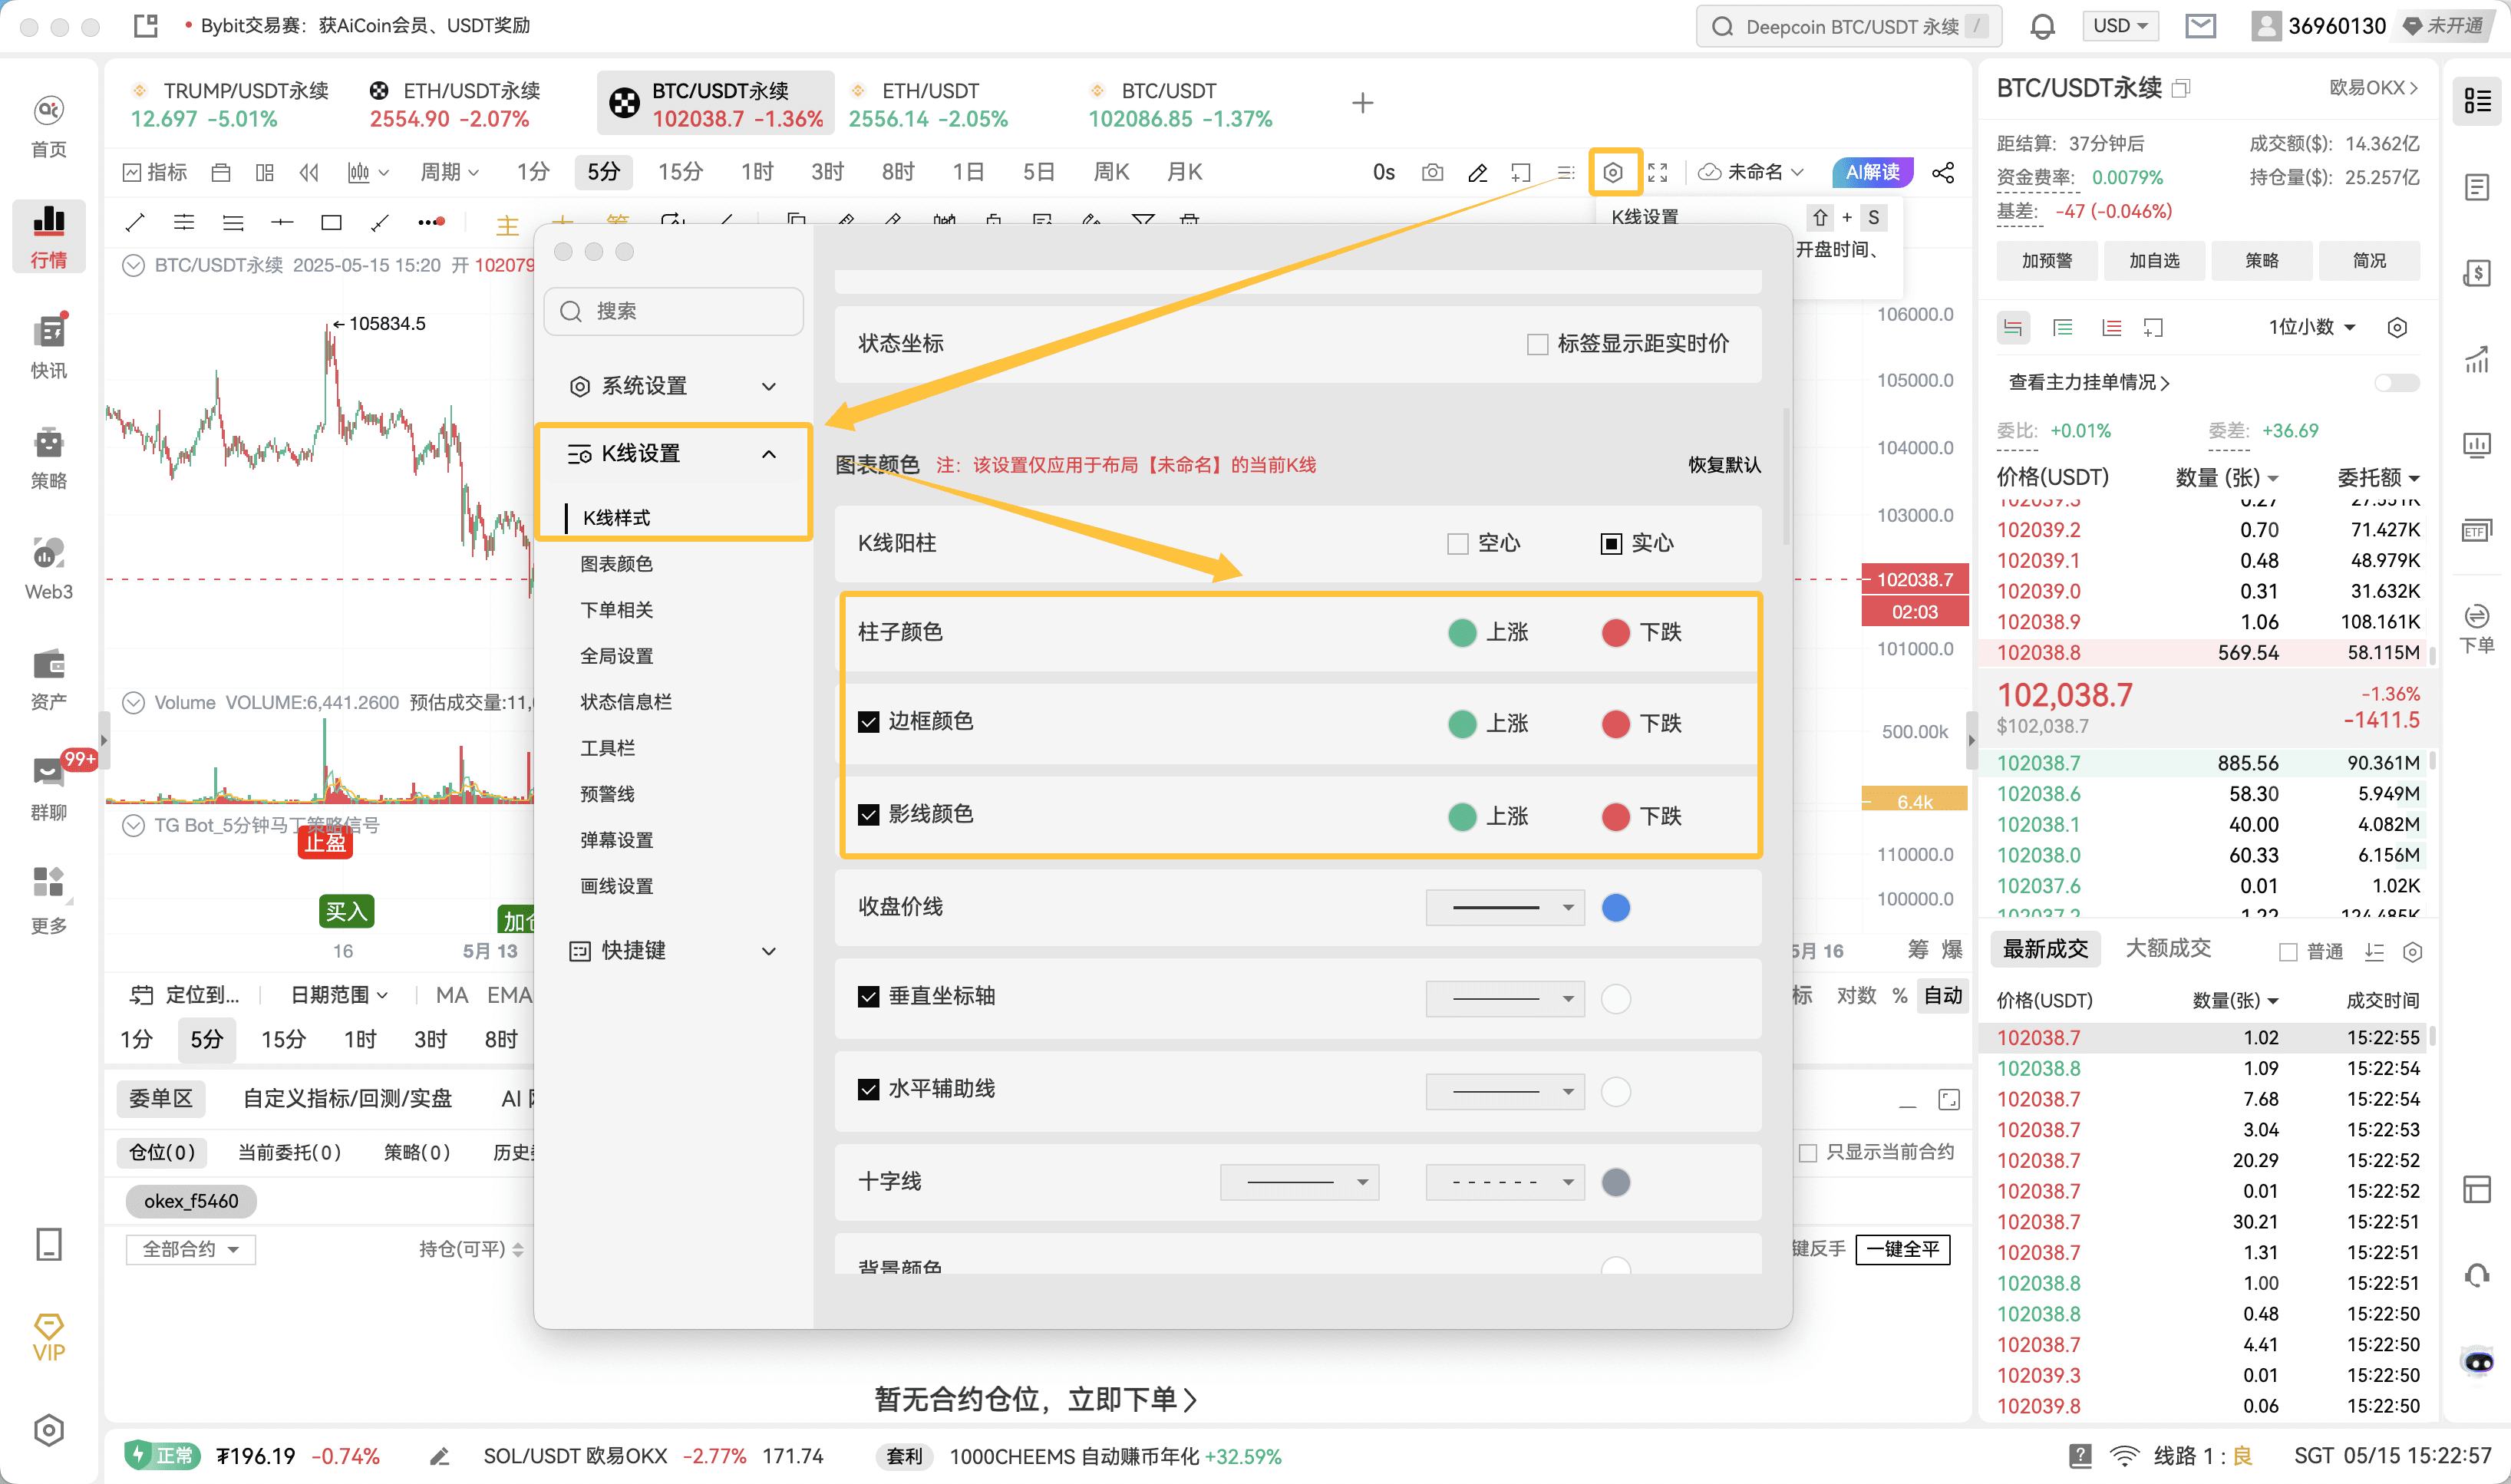Screen dimensions: 2511x1484
Task: Click the replay rewind icon
Action: click(x=309, y=172)
